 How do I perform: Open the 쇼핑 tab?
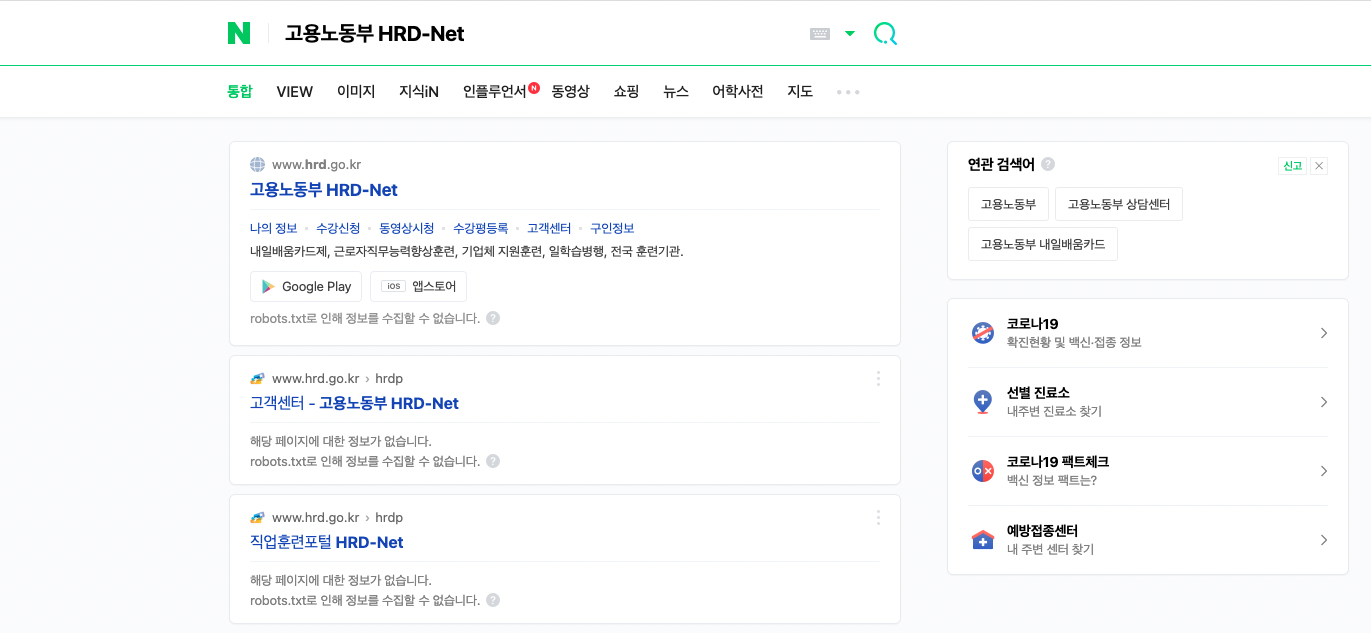point(627,92)
